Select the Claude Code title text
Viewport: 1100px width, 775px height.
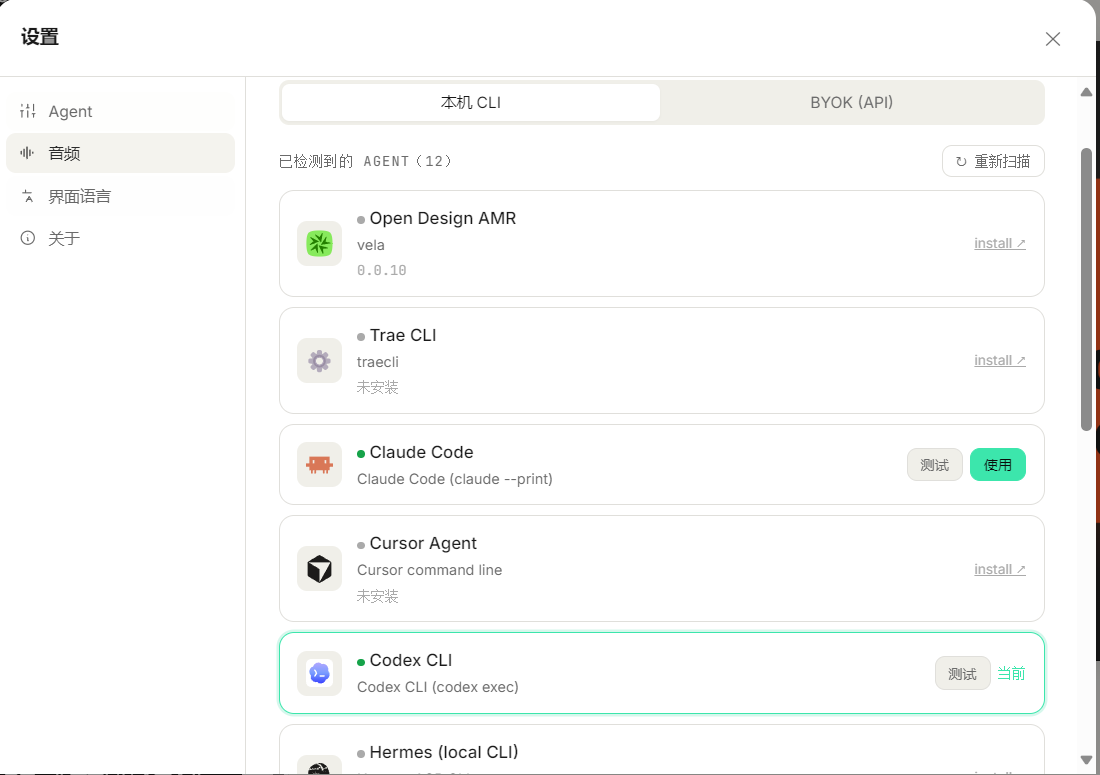click(421, 452)
